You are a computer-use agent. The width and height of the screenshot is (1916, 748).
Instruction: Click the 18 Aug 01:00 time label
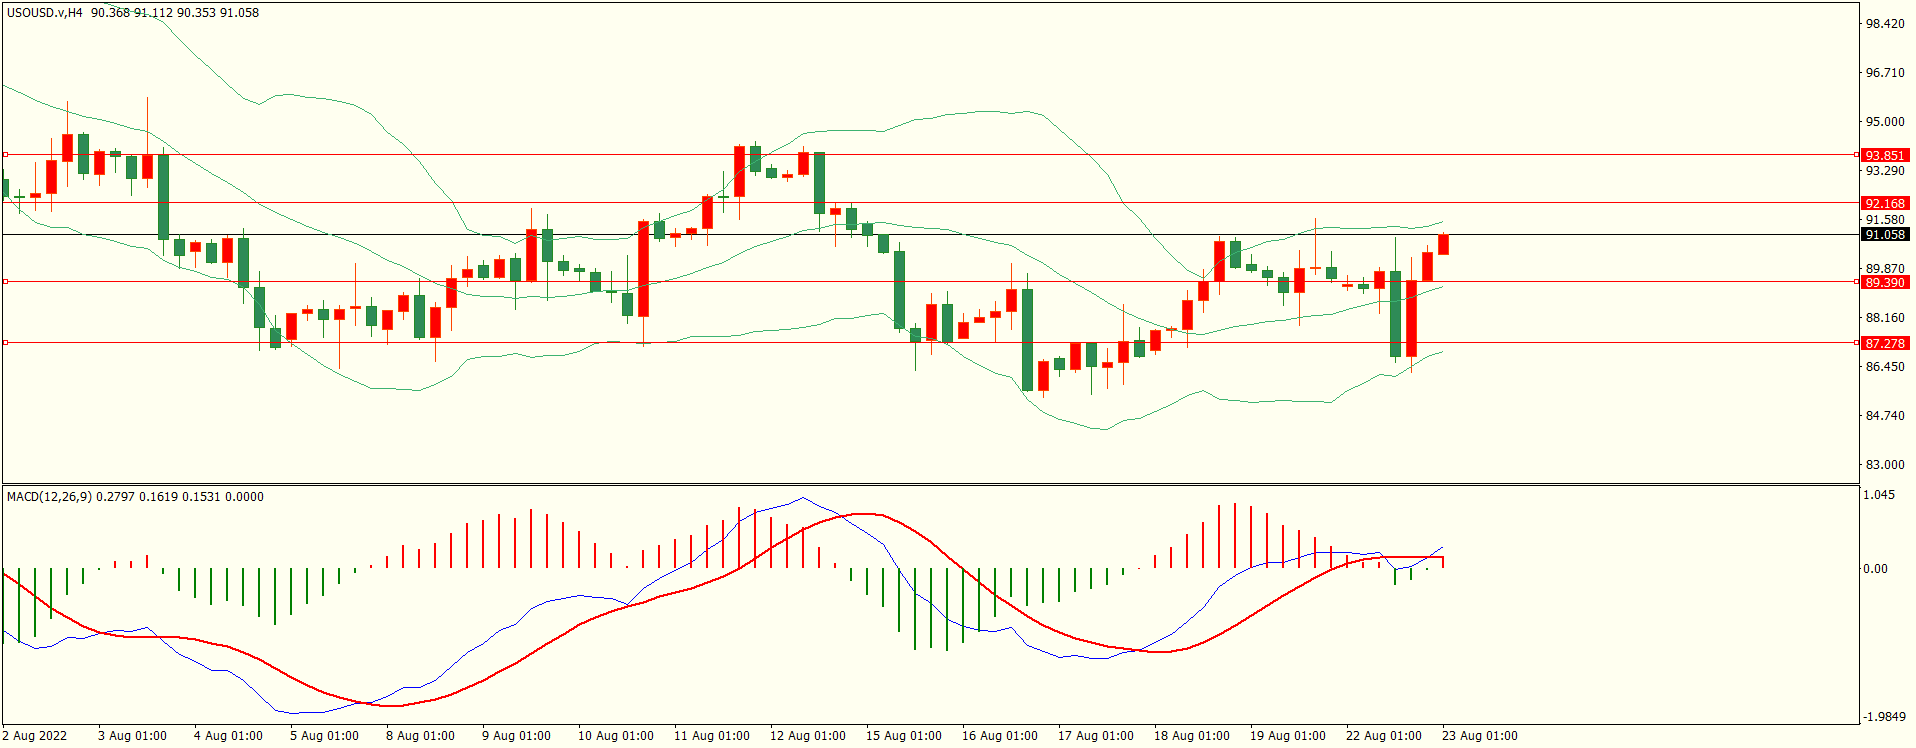coord(1192,736)
